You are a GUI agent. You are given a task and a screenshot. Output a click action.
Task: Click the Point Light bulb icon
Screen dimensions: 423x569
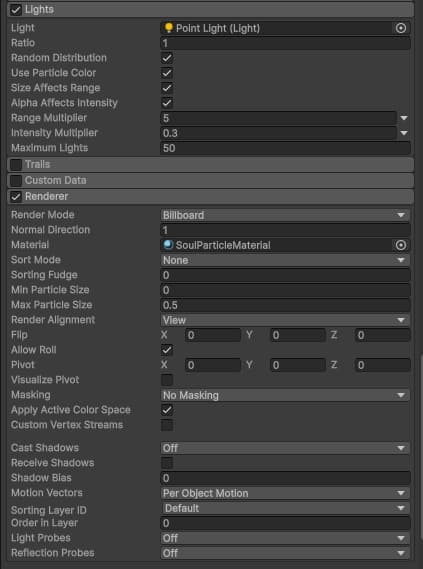[168, 28]
